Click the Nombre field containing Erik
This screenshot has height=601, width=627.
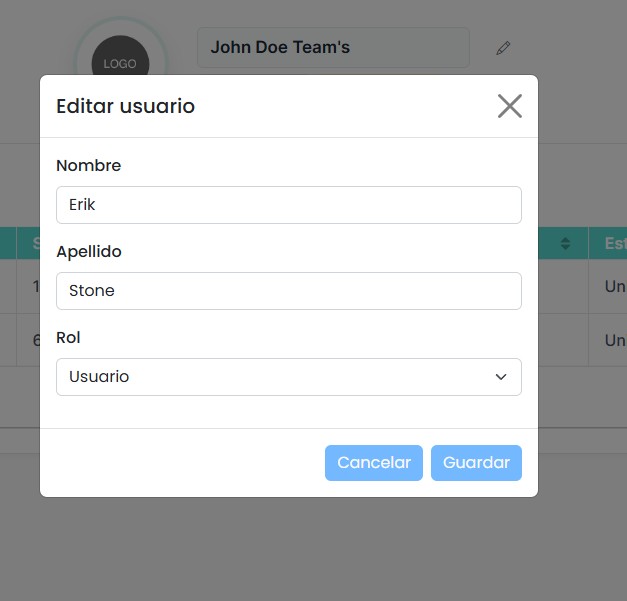coord(288,205)
